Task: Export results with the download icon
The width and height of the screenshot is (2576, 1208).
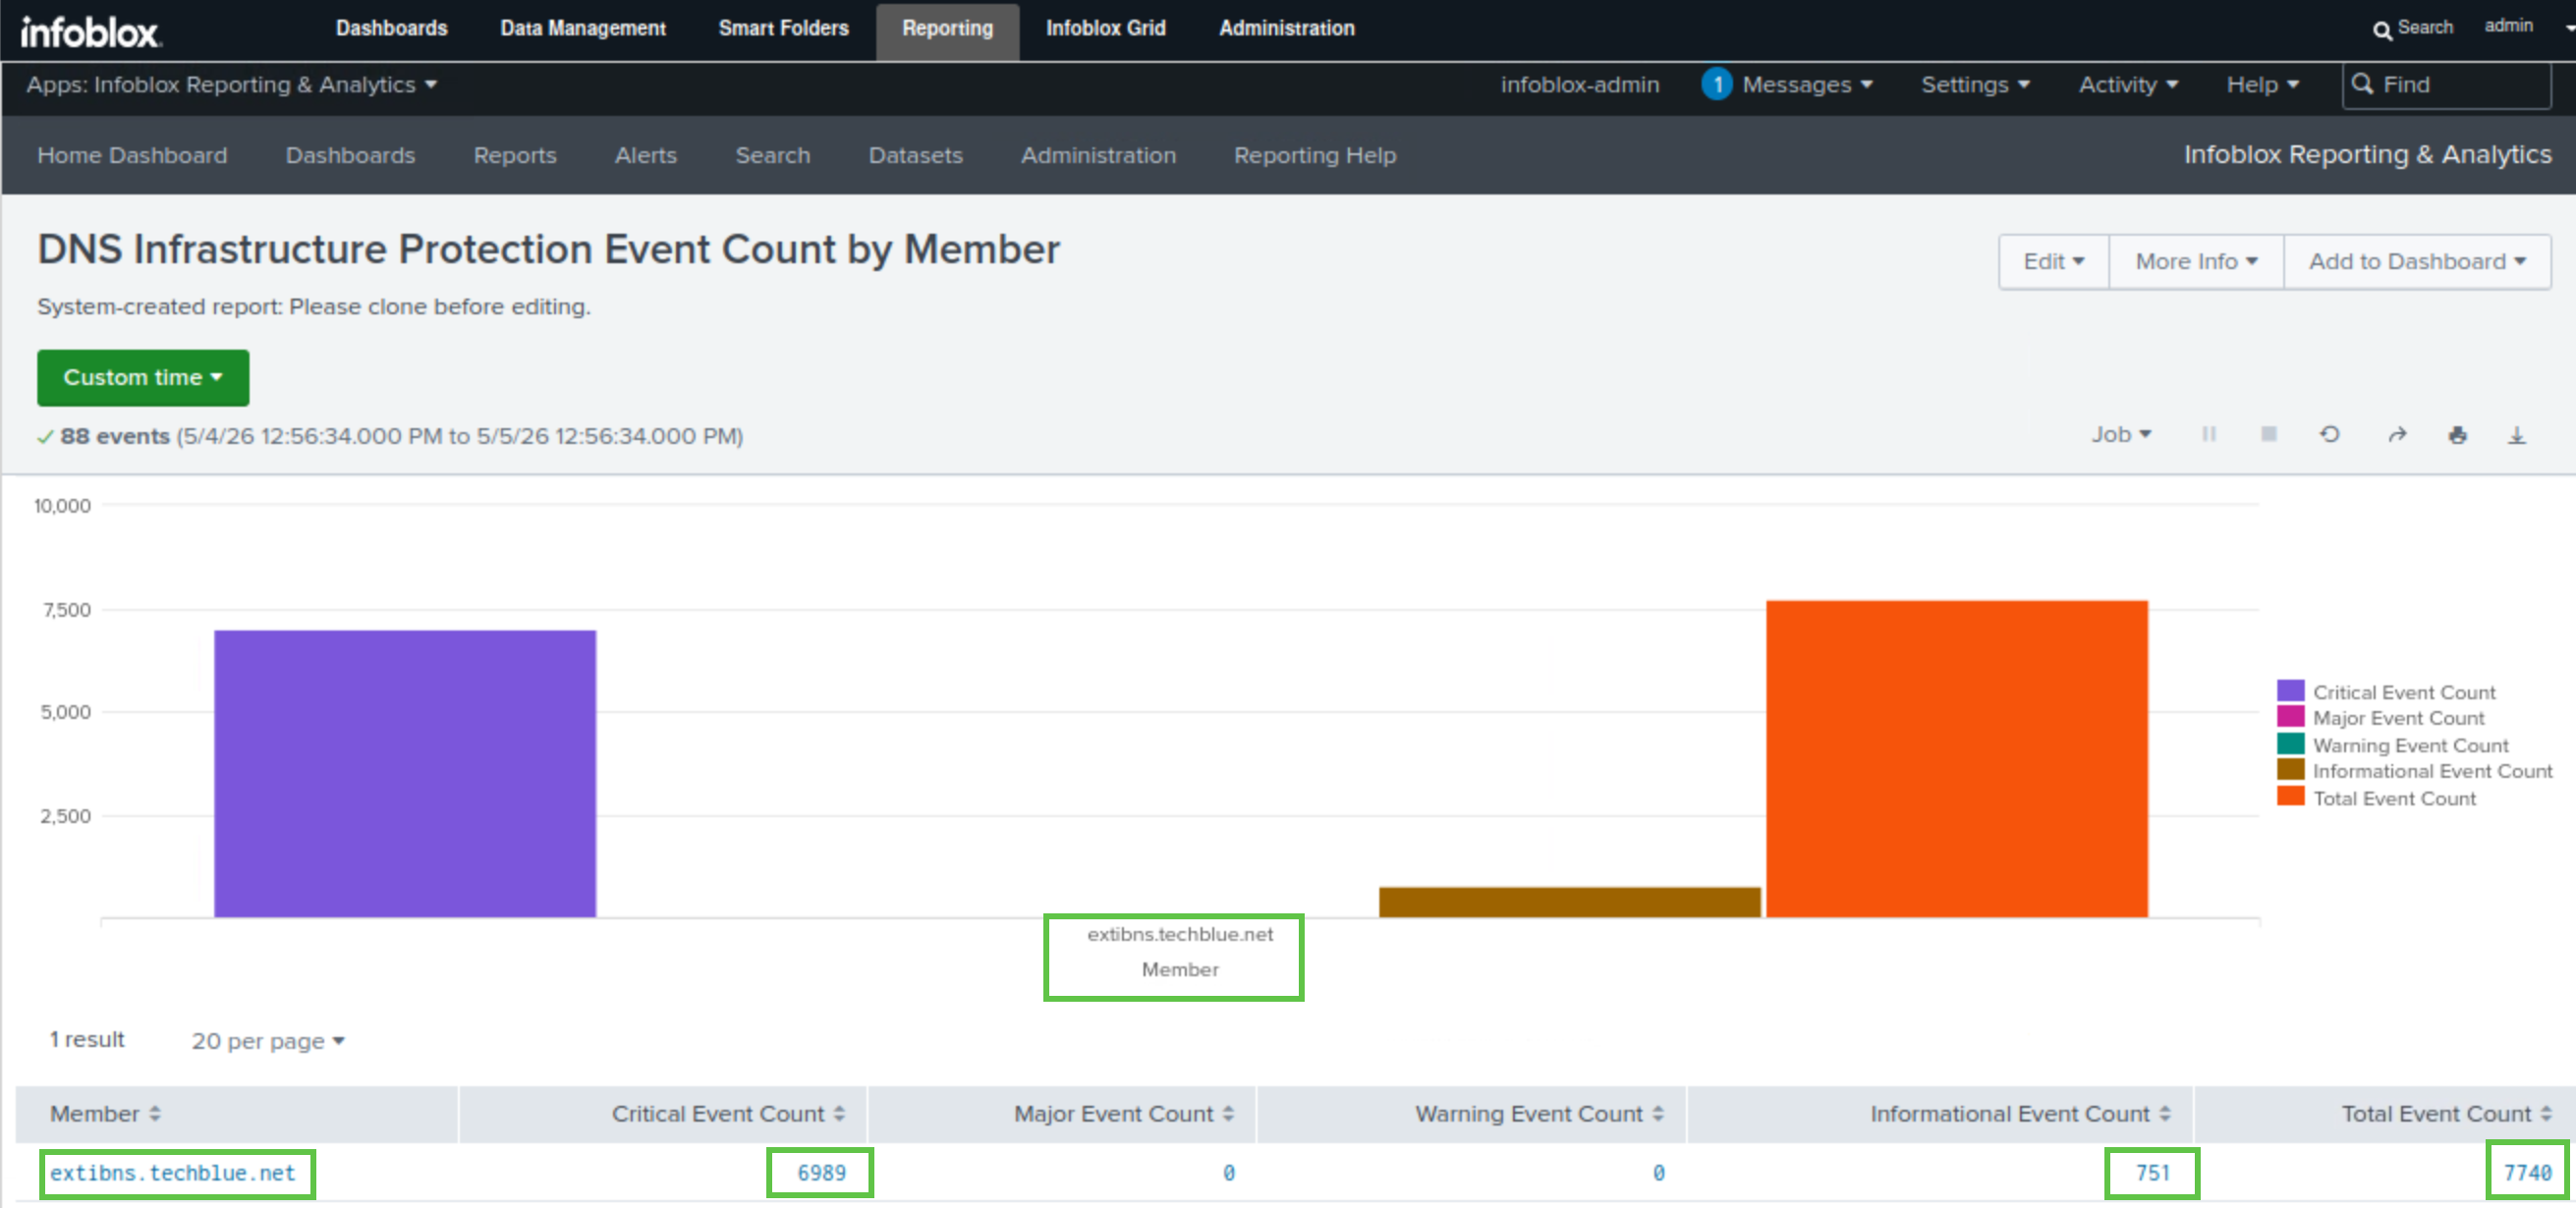Action: [x=2517, y=434]
